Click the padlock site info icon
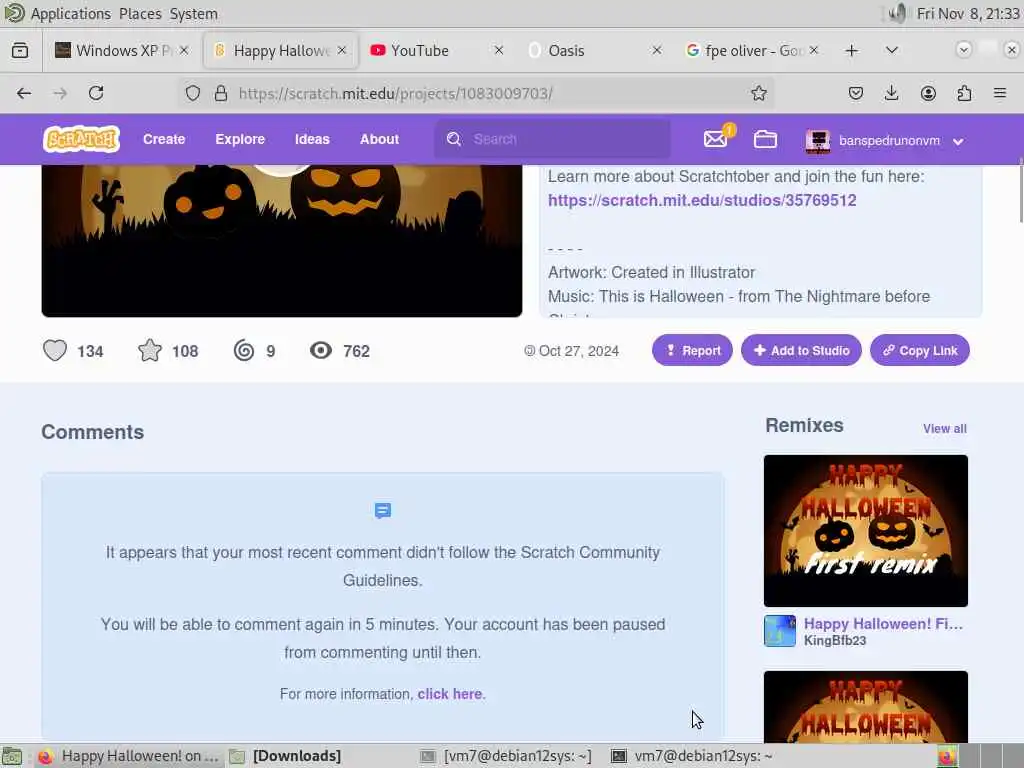Screen dimensions: 1024x768 pos(221,93)
